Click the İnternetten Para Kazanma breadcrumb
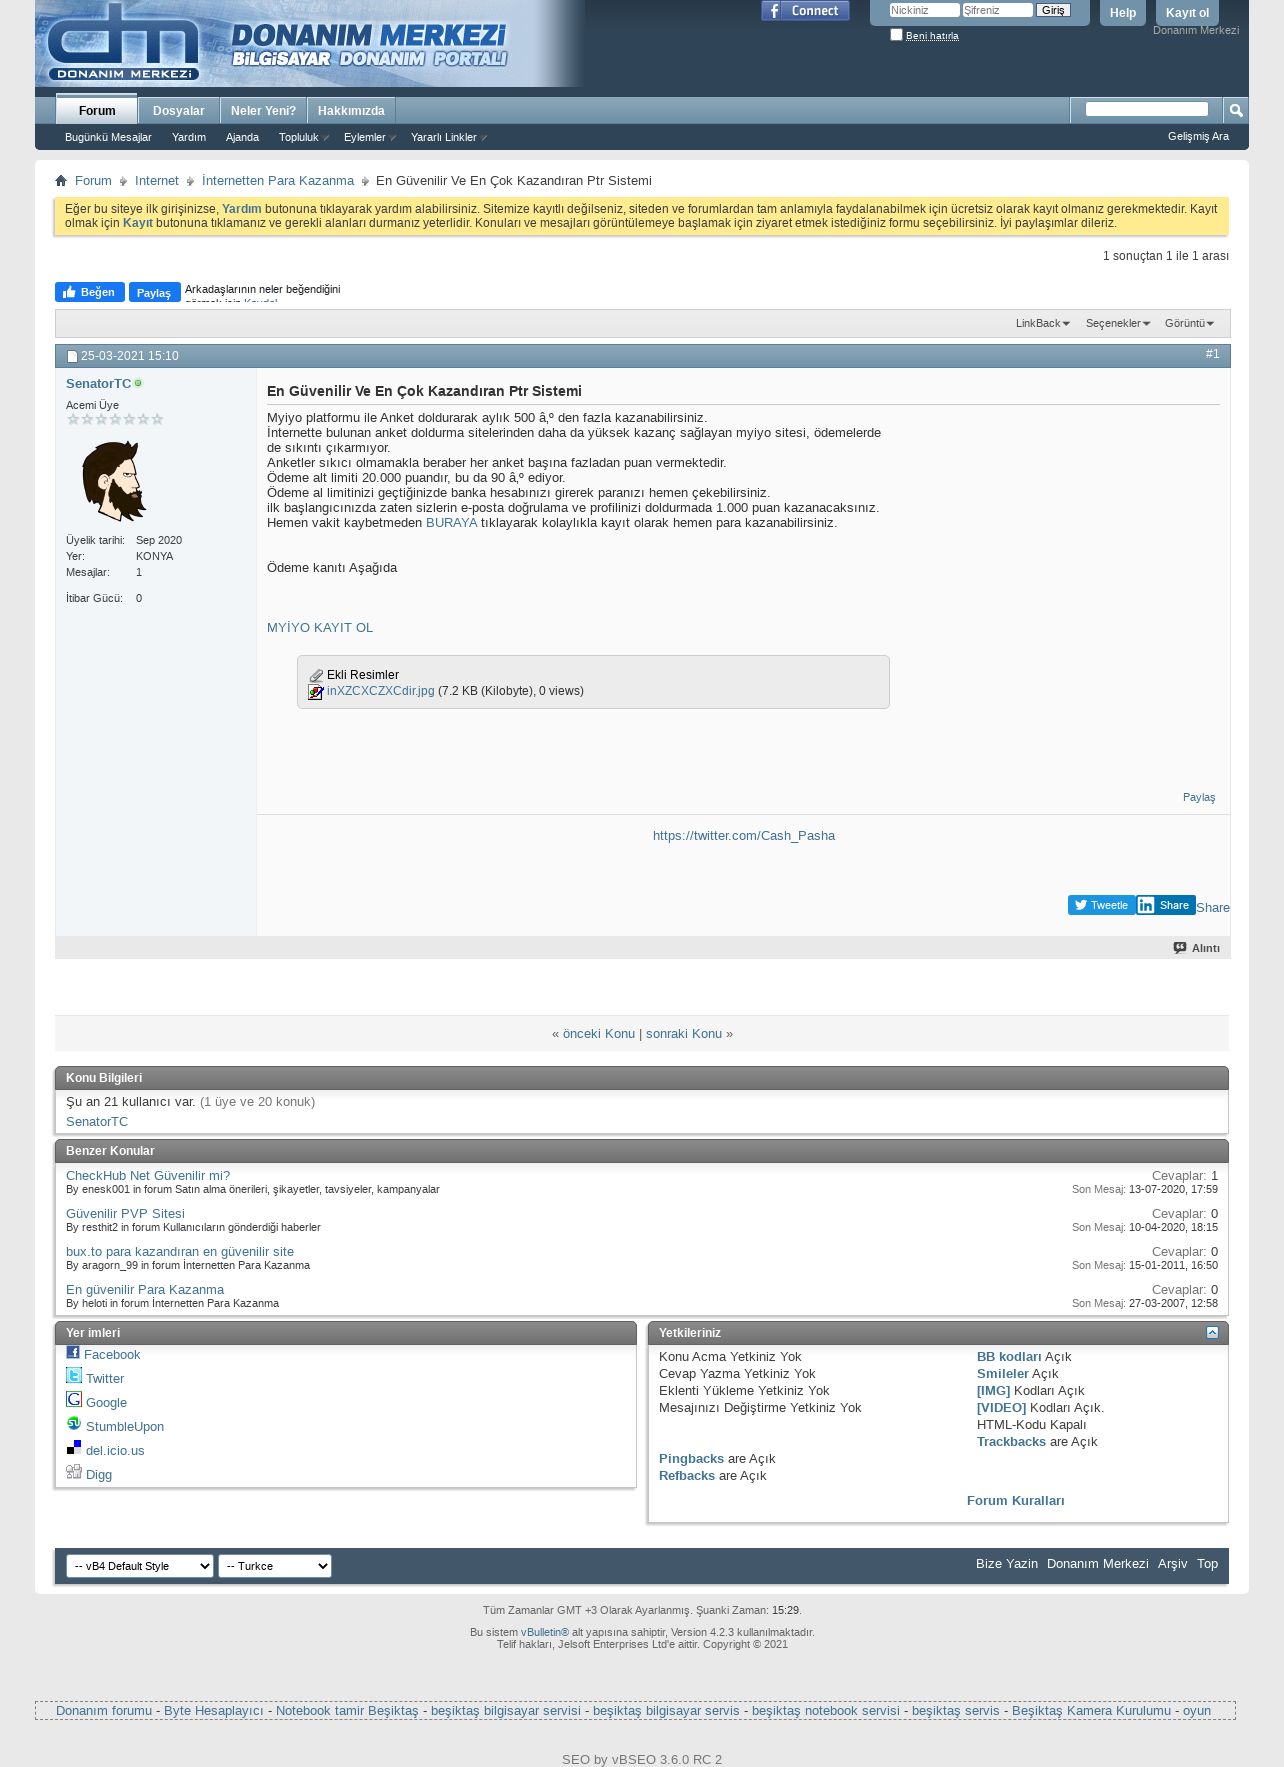Image resolution: width=1284 pixels, height=1767 pixels. click(278, 181)
